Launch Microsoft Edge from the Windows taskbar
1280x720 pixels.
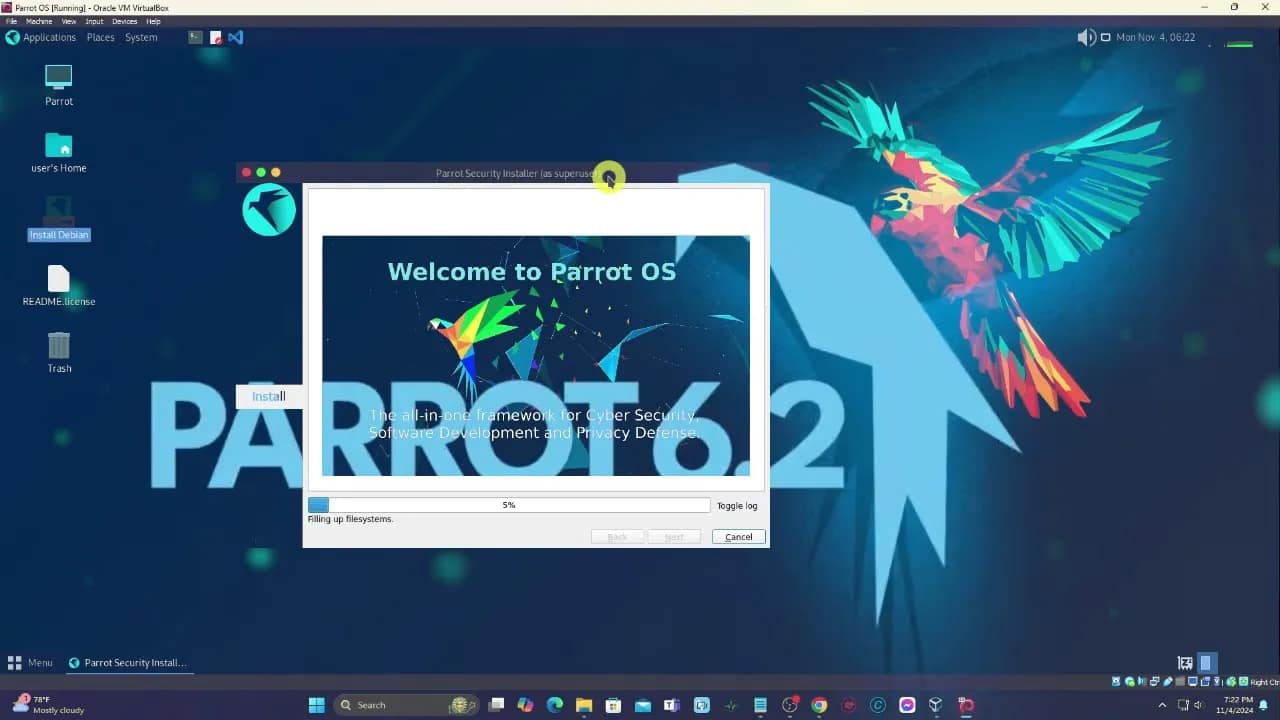pos(554,705)
